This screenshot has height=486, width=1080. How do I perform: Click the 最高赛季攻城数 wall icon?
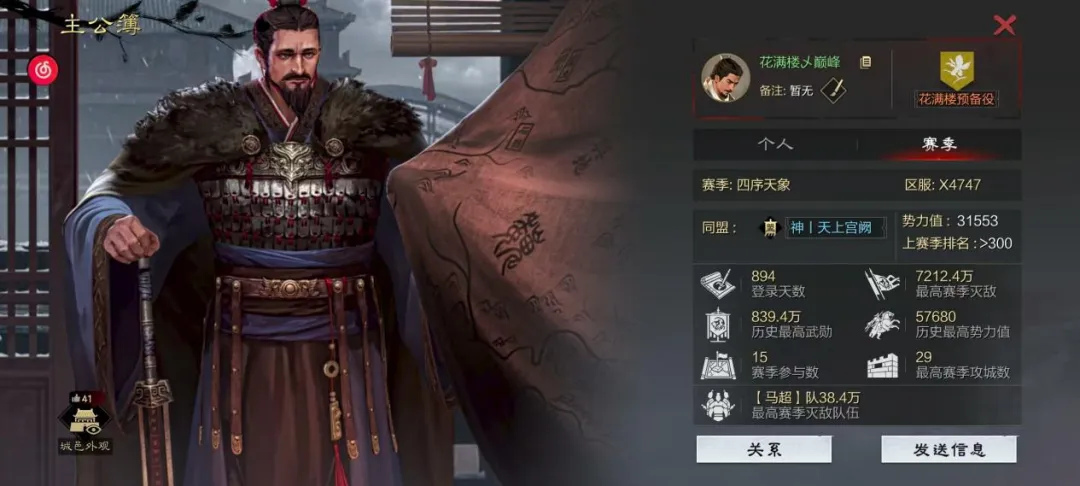(882, 365)
